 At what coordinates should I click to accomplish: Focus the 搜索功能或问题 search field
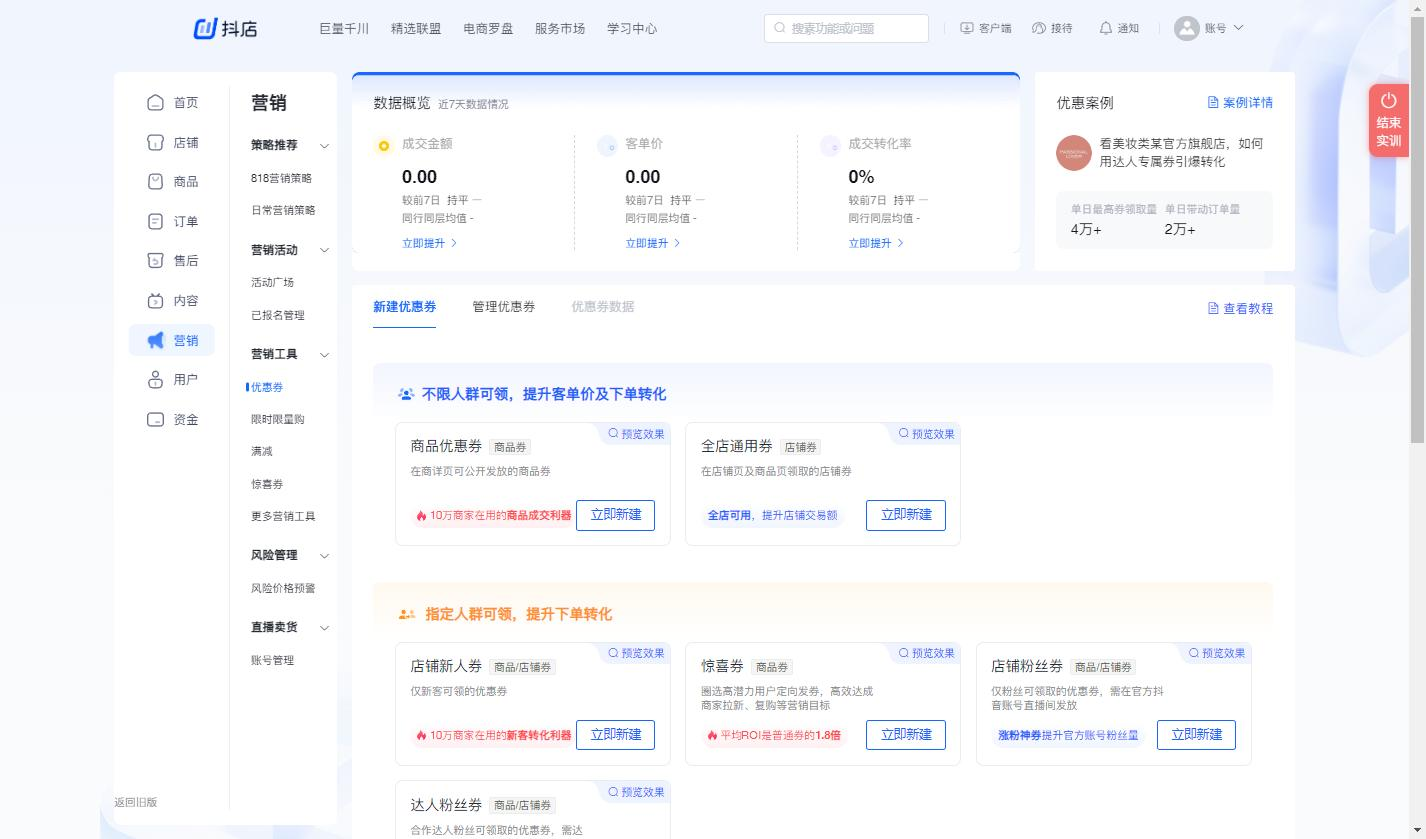click(x=846, y=28)
